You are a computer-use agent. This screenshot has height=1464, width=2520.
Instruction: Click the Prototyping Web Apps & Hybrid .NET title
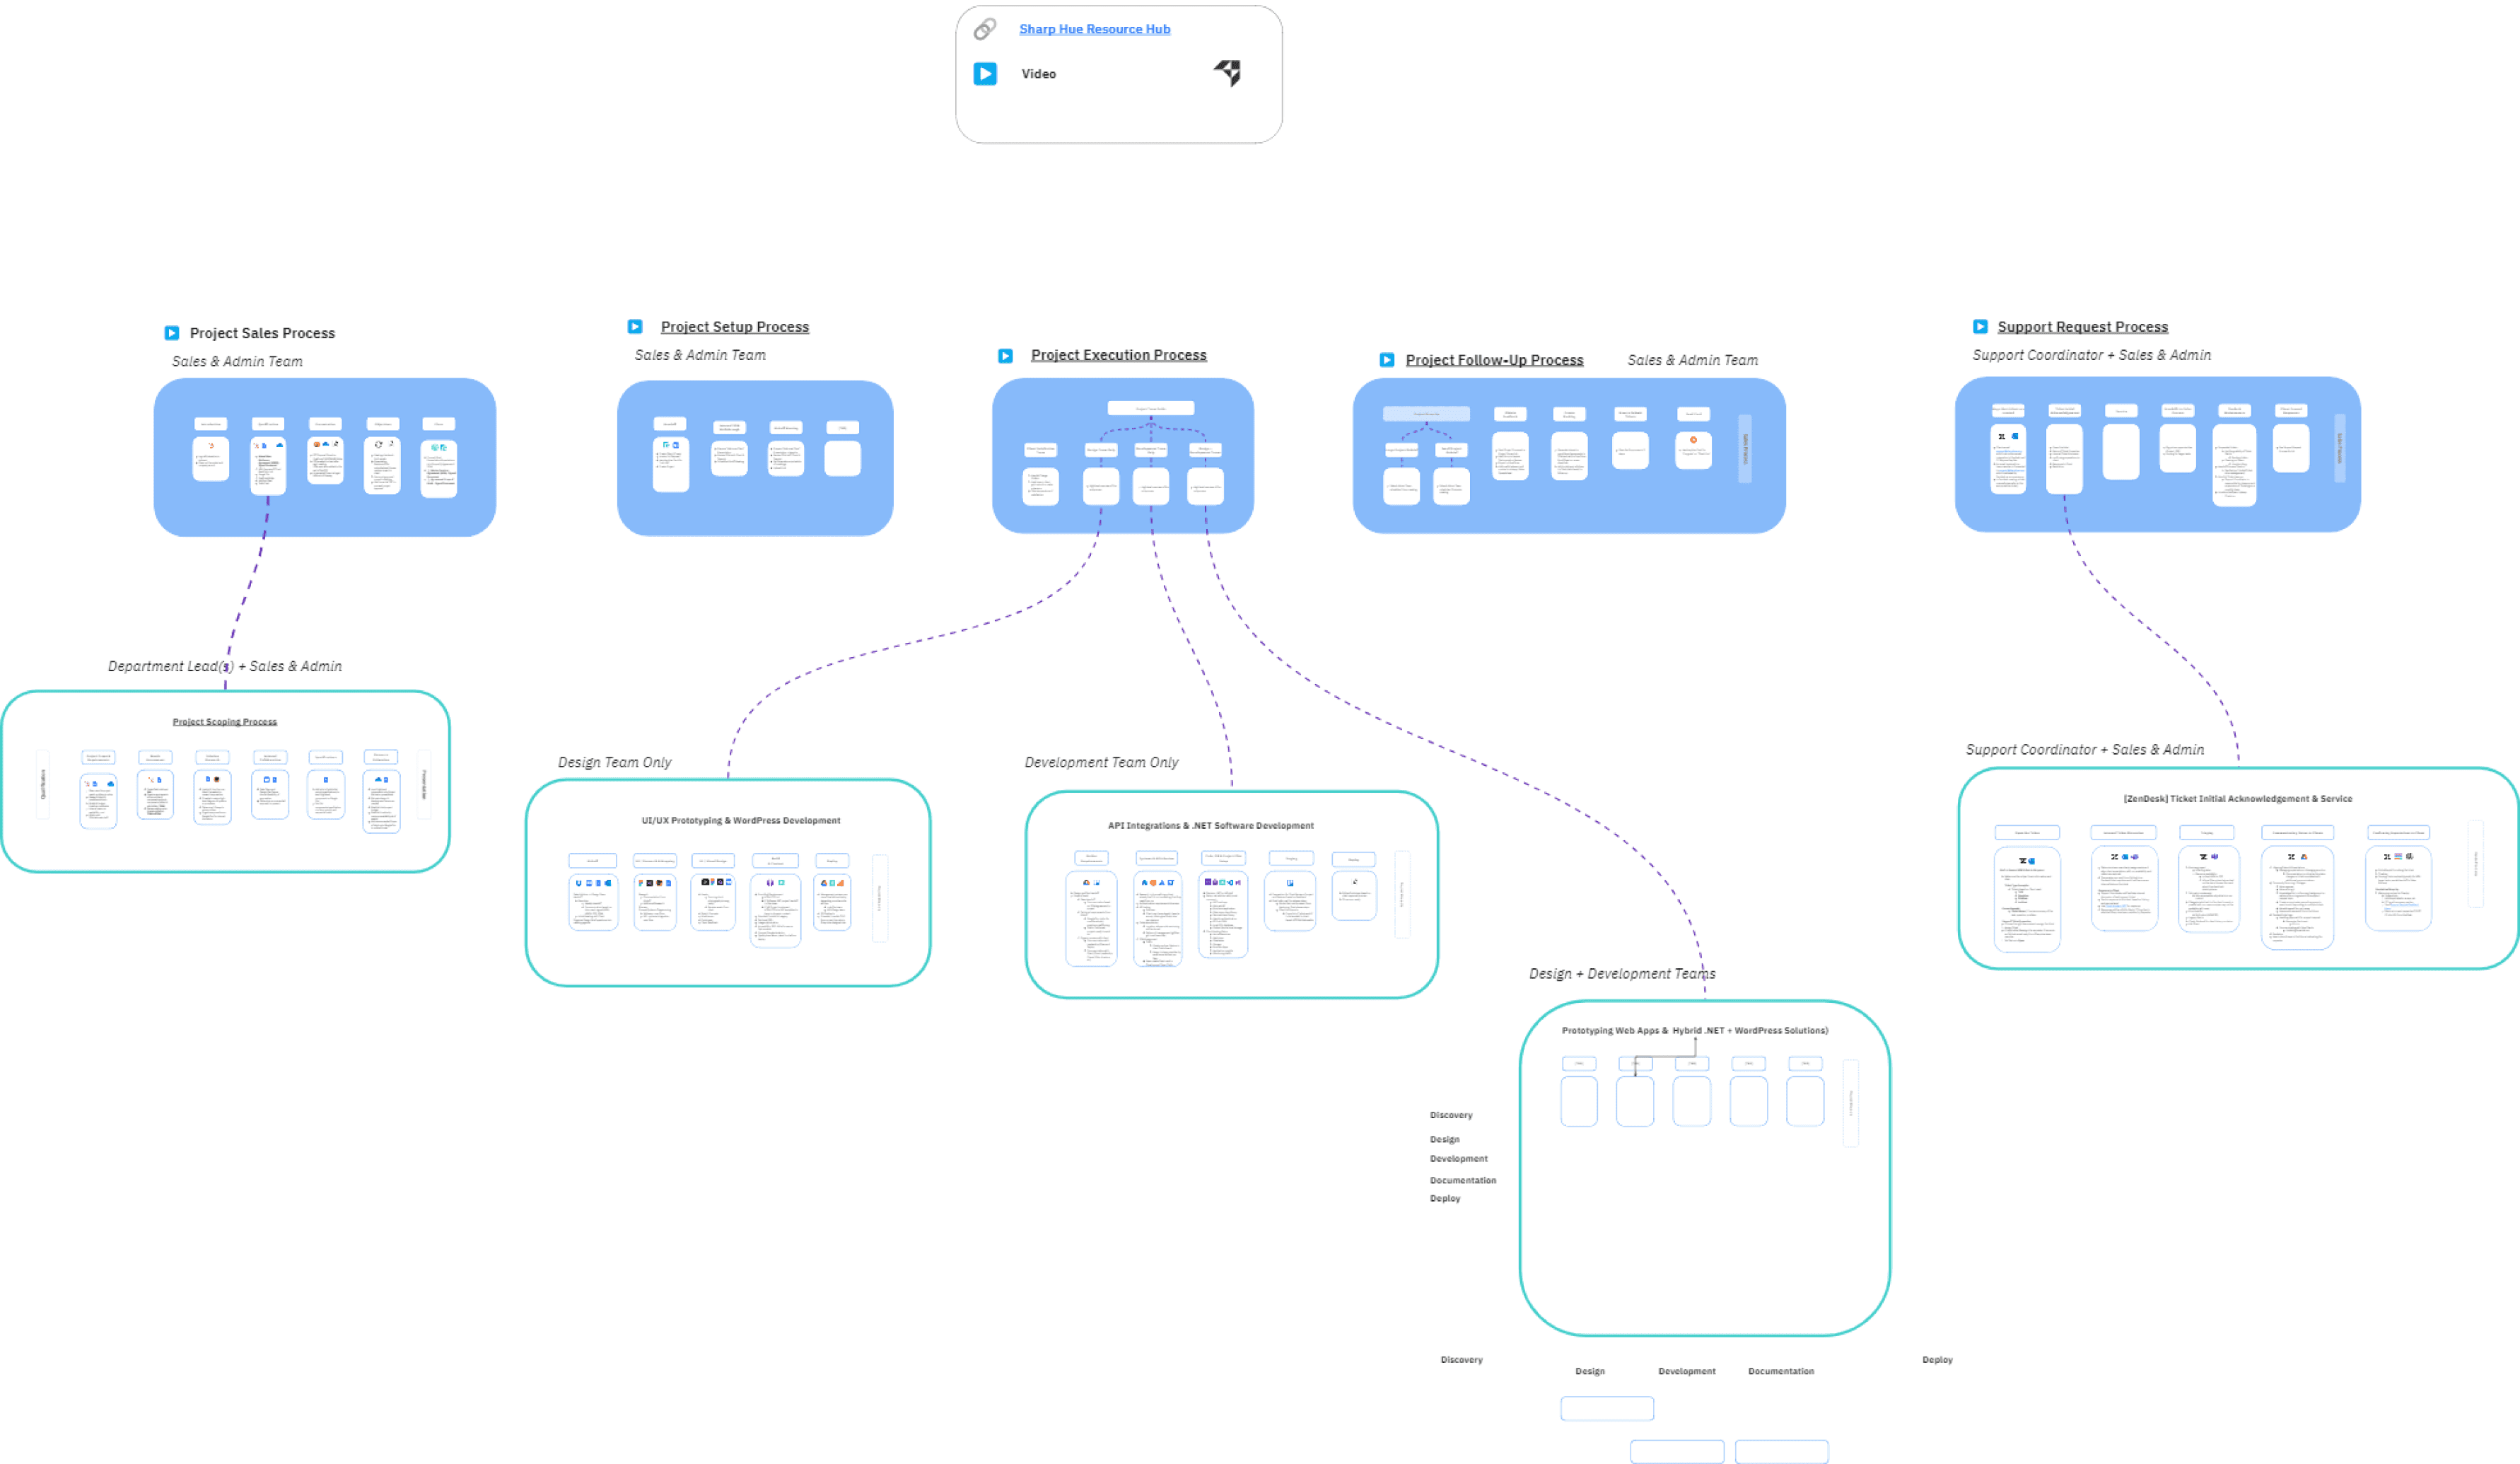tap(1695, 1030)
